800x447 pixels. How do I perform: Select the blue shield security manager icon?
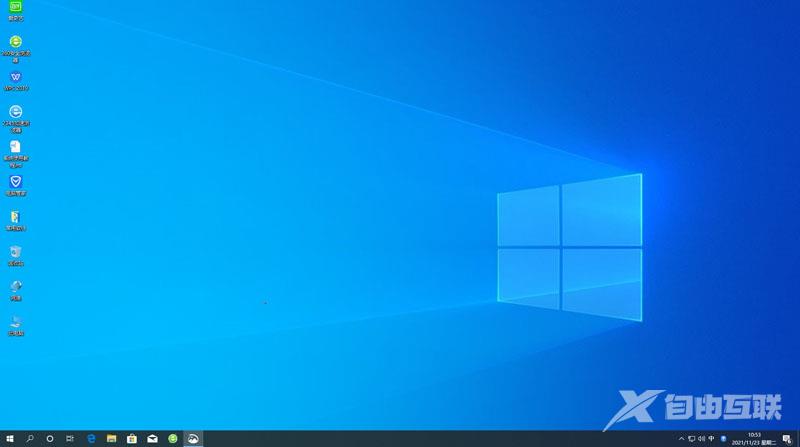tap(15, 182)
